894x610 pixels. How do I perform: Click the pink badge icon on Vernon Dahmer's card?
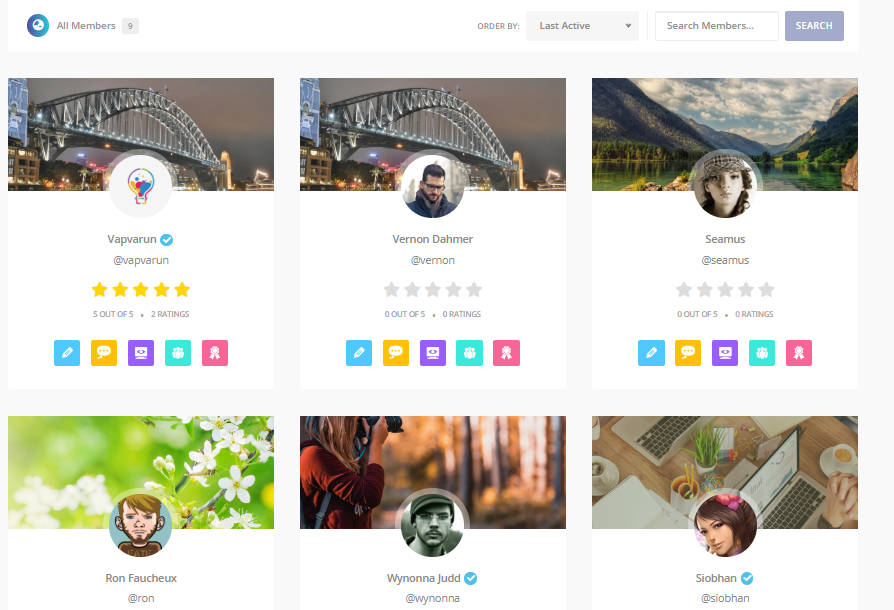tap(507, 353)
